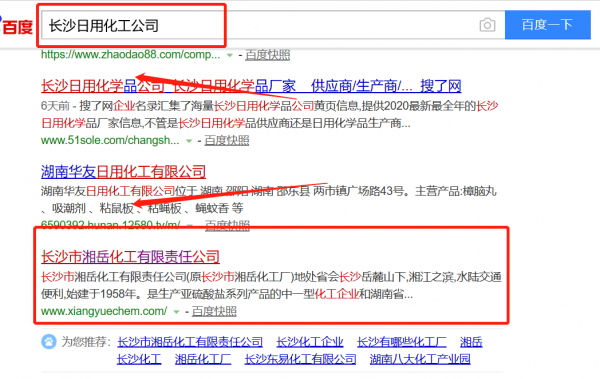Viewport: 600px width, 379px height.
Task: Open 百度快照 for the zhaodao88 result
Action: pos(267,55)
